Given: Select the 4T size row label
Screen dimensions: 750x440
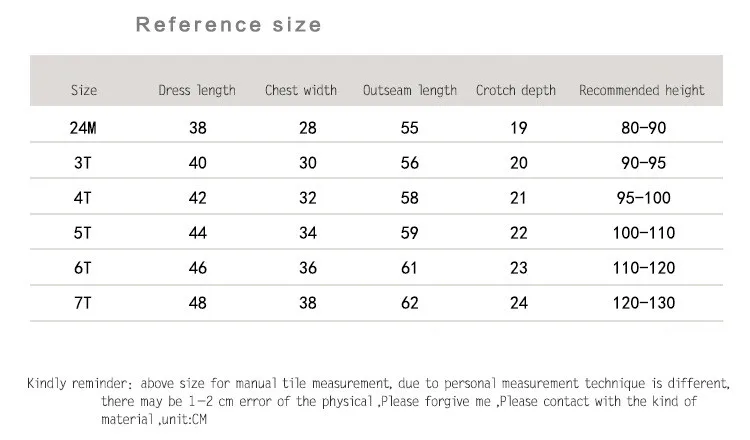Looking at the screenshot, I should coord(82,198).
